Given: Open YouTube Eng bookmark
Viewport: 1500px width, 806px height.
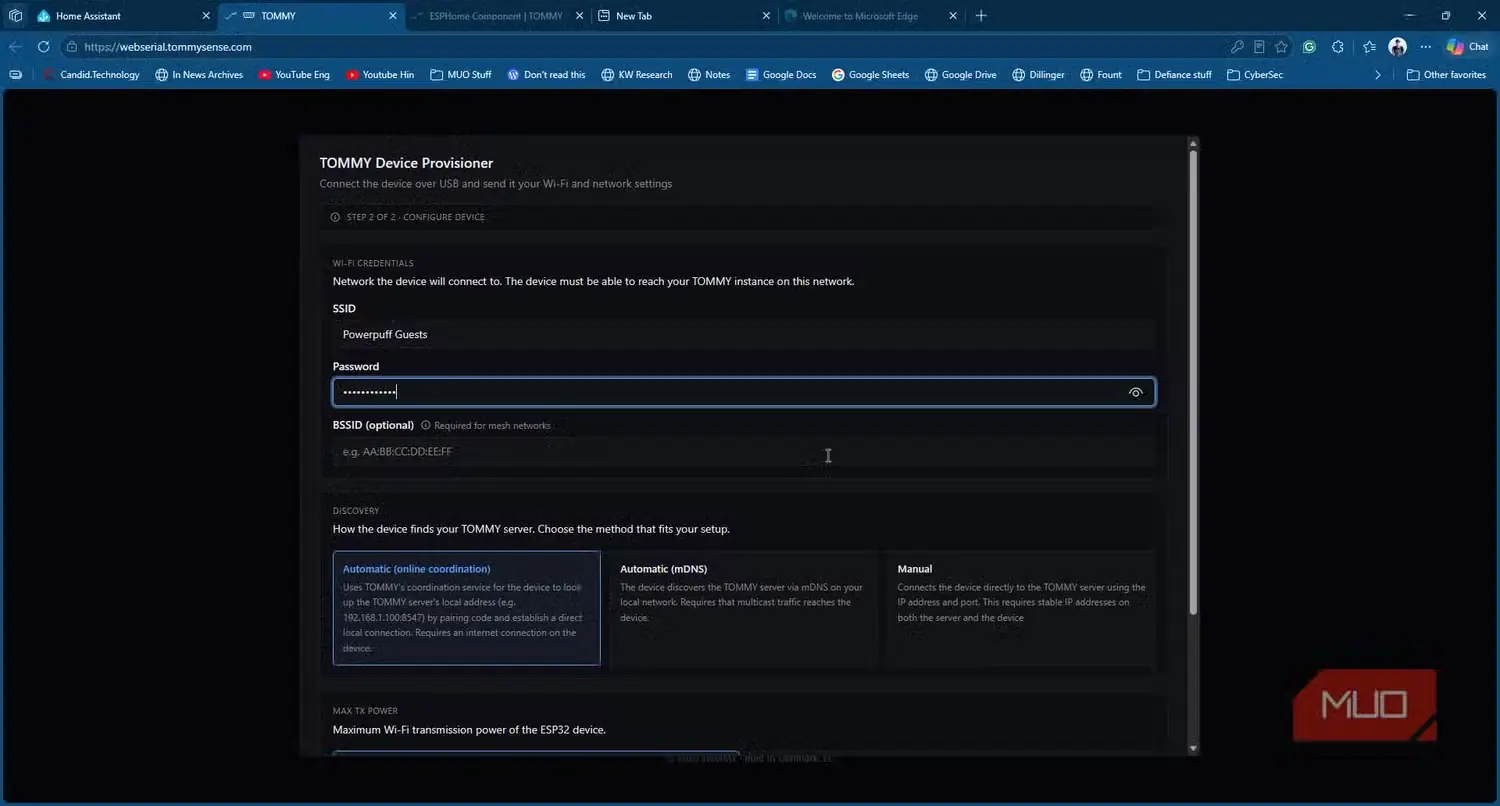Looking at the screenshot, I should tap(294, 75).
